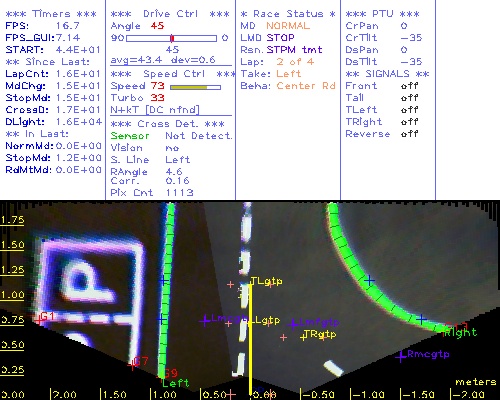Click the SIGNALS section header
This screenshot has width=500, height=400.
(387, 74)
